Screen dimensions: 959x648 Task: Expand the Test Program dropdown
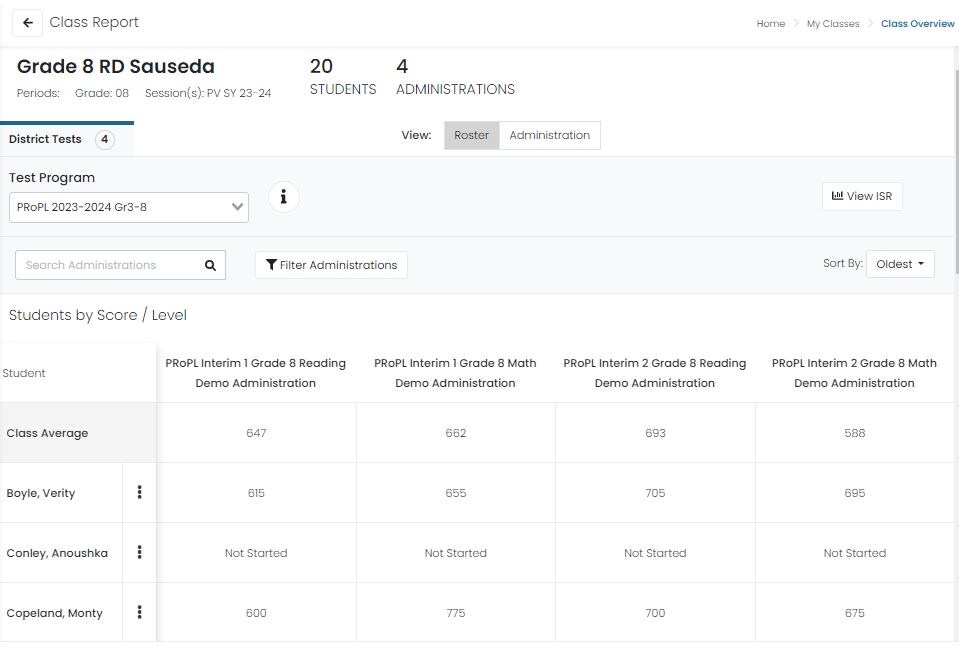click(128, 207)
